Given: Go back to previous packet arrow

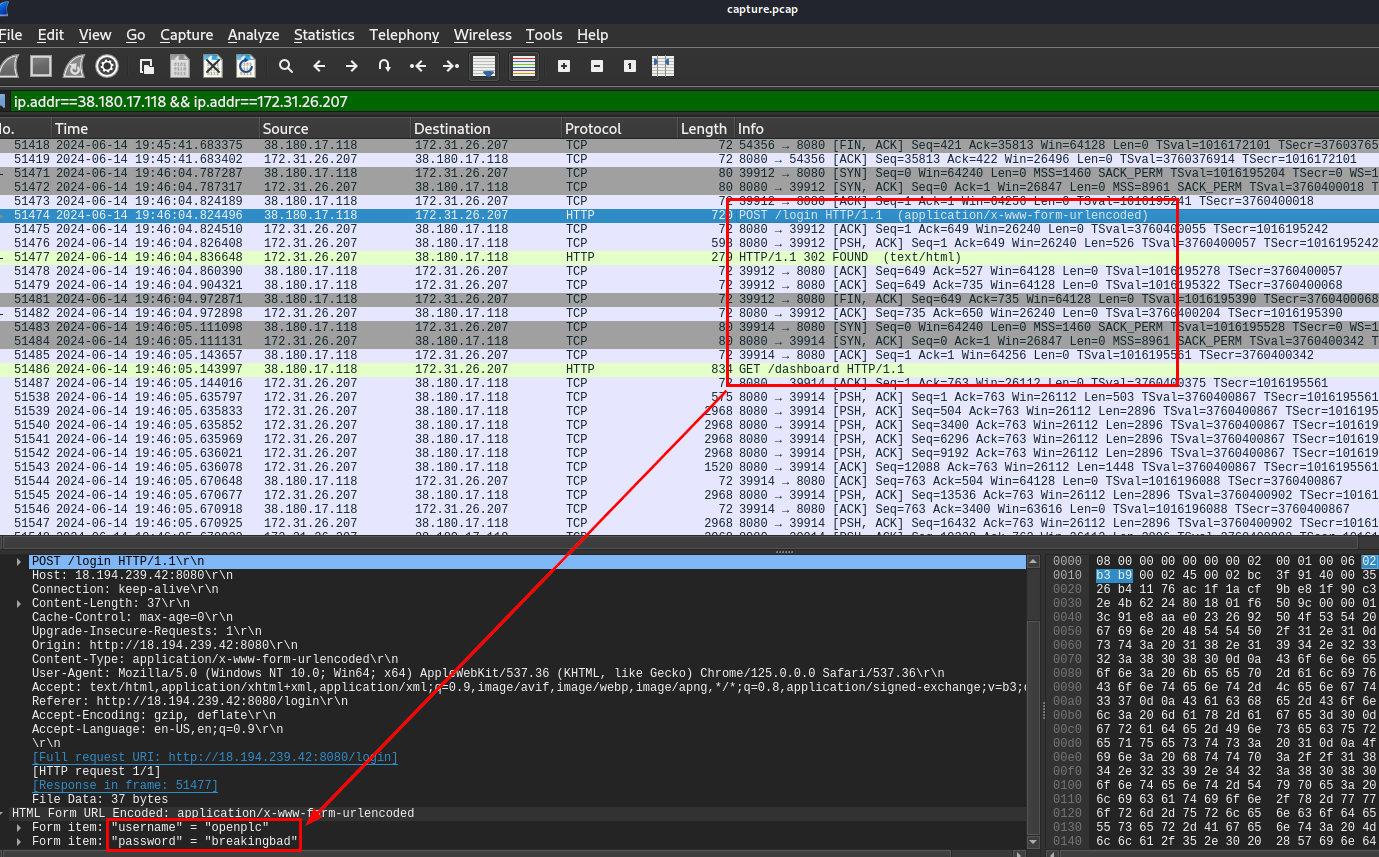Looking at the screenshot, I should pos(319,66).
